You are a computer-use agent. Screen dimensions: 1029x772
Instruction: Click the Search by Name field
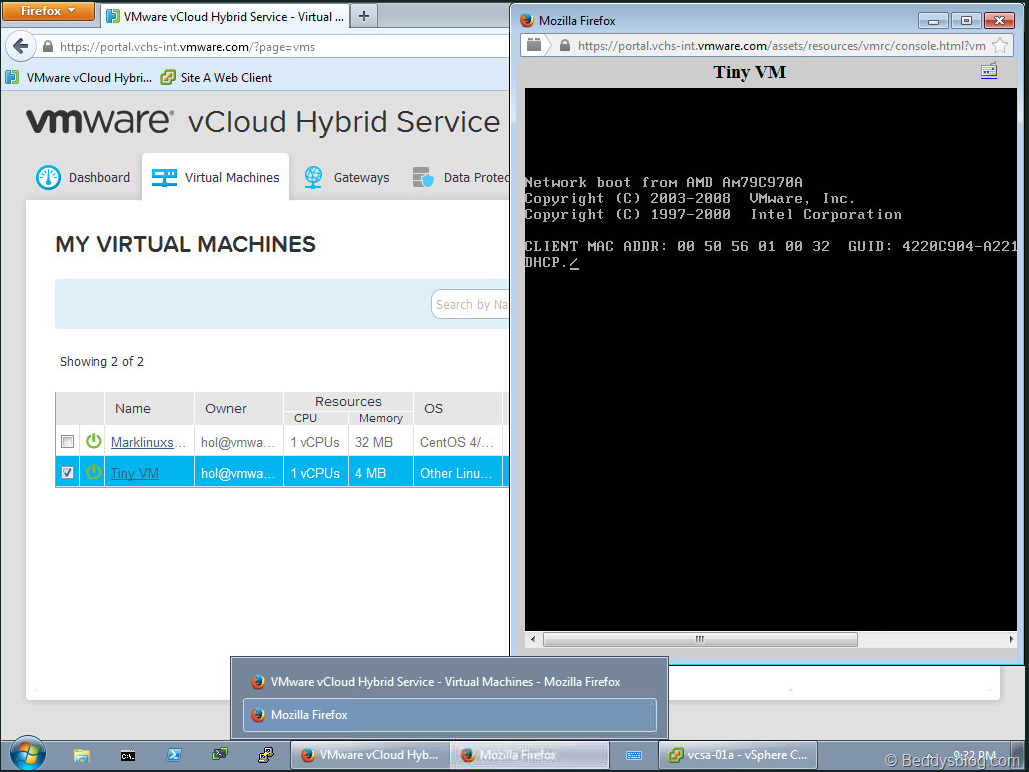pyautogui.click(x=470, y=304)
